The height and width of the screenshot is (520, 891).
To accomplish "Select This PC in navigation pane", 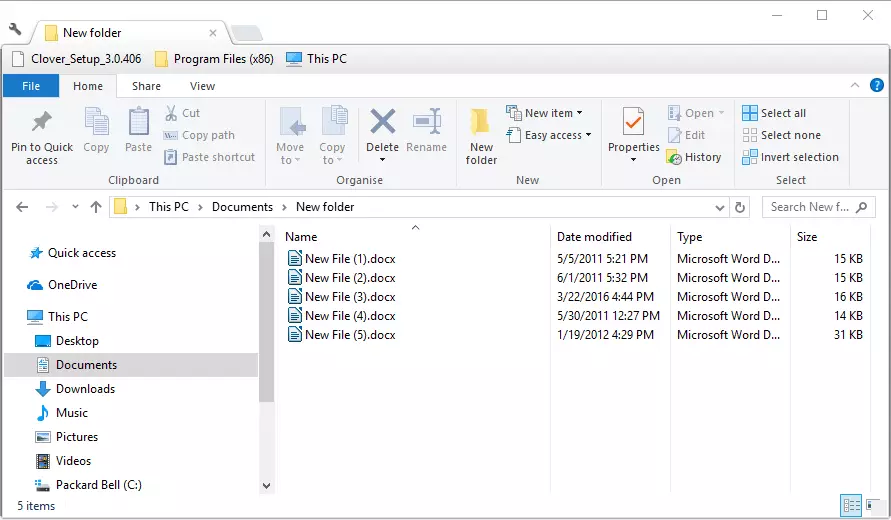I will (57, 317).
